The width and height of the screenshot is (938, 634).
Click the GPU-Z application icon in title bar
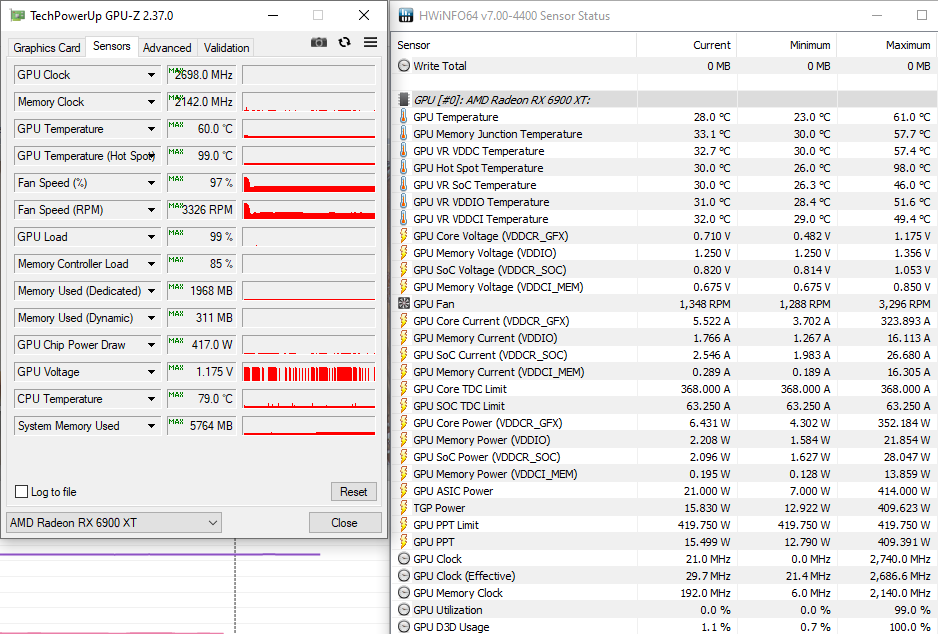tap(17, 16)
